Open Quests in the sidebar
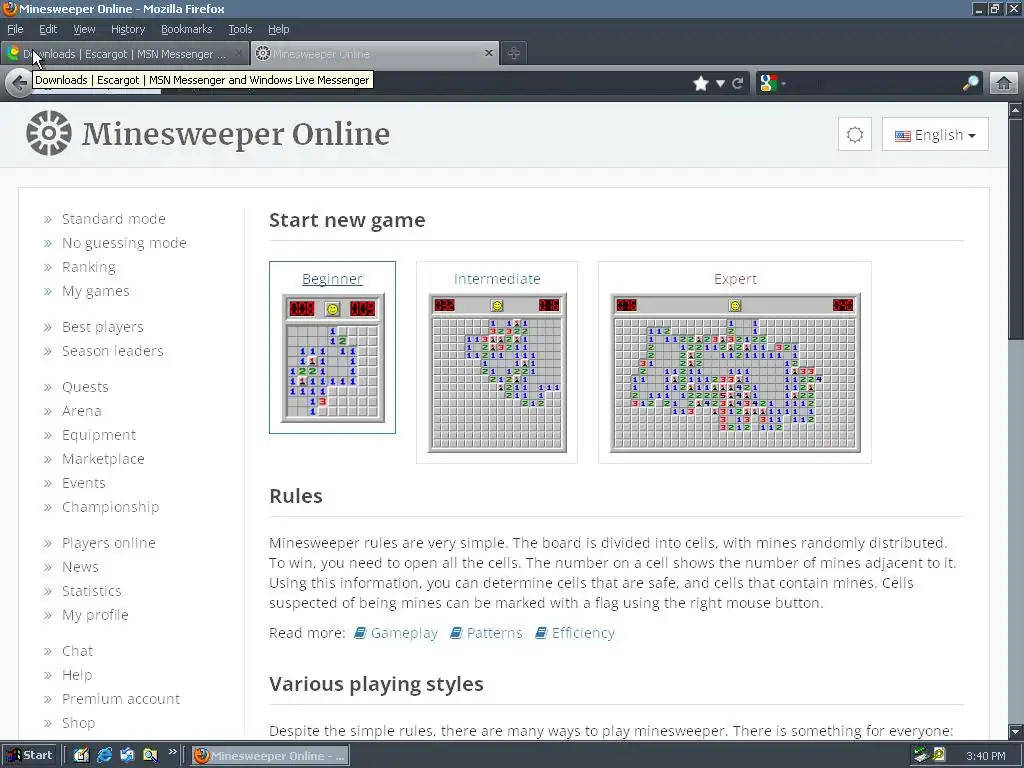Viewport: 1024px width, 768px height. click(x=85, y=387)
